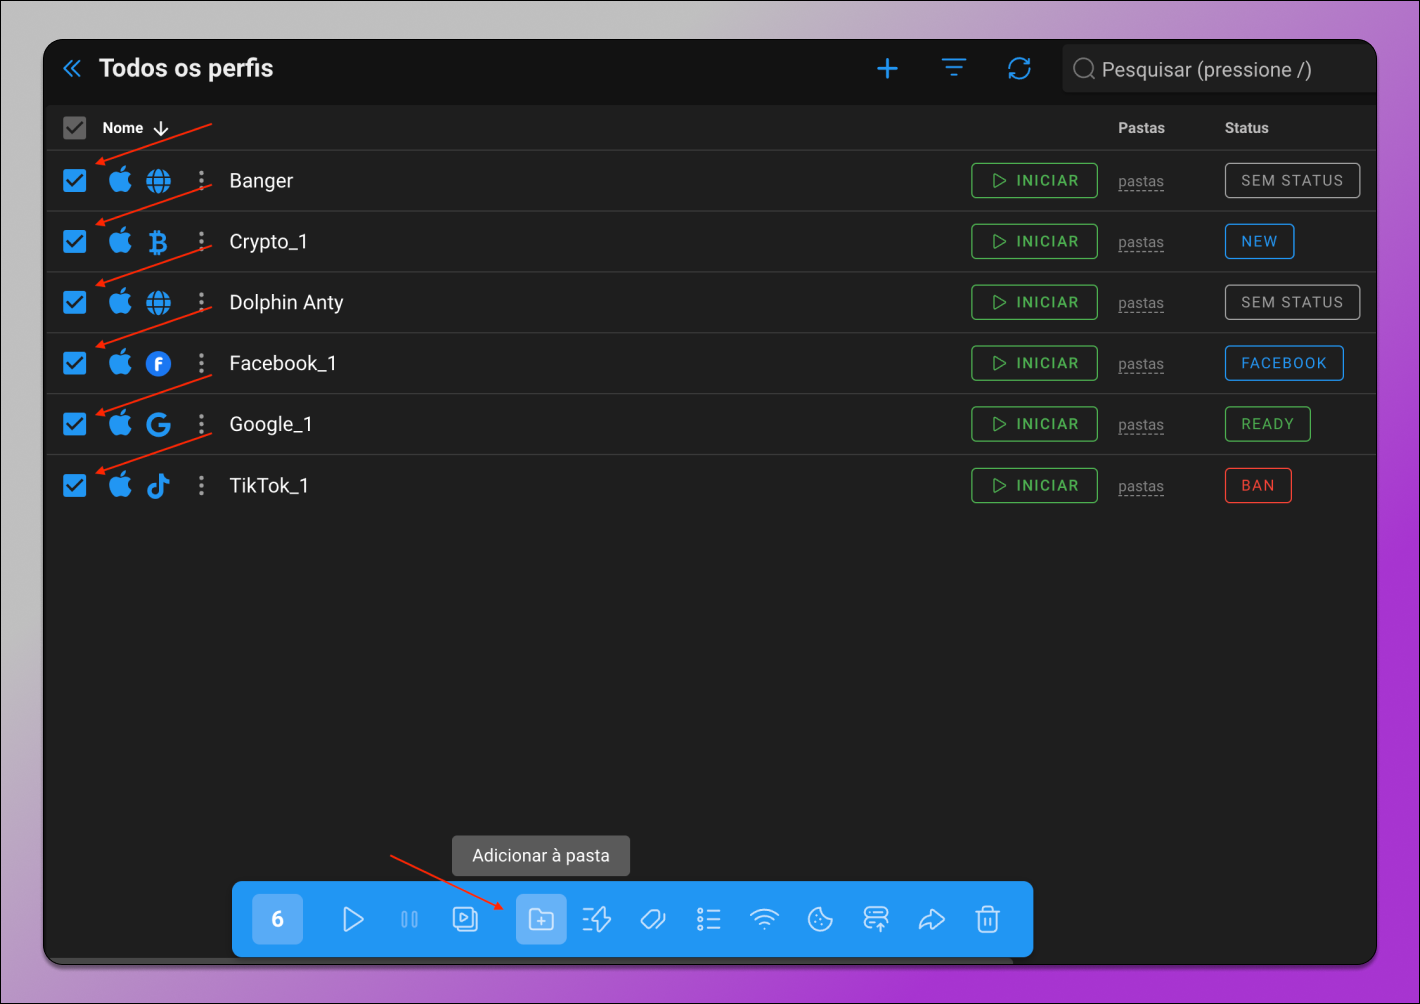The height and width of the screenshot is (1004, 1420).
Task: Click the pastas link for TikTok_1
Action: coord(1141,487)
